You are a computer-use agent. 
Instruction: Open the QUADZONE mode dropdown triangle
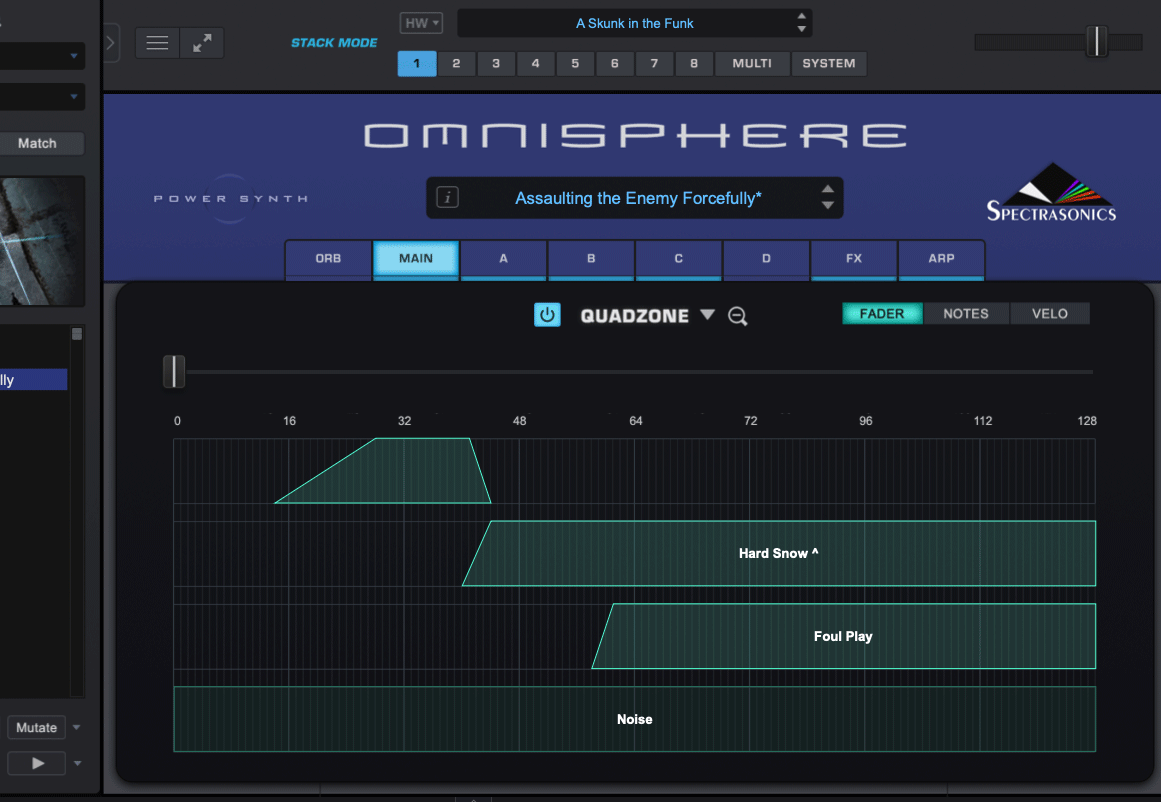tap(709, 314)
